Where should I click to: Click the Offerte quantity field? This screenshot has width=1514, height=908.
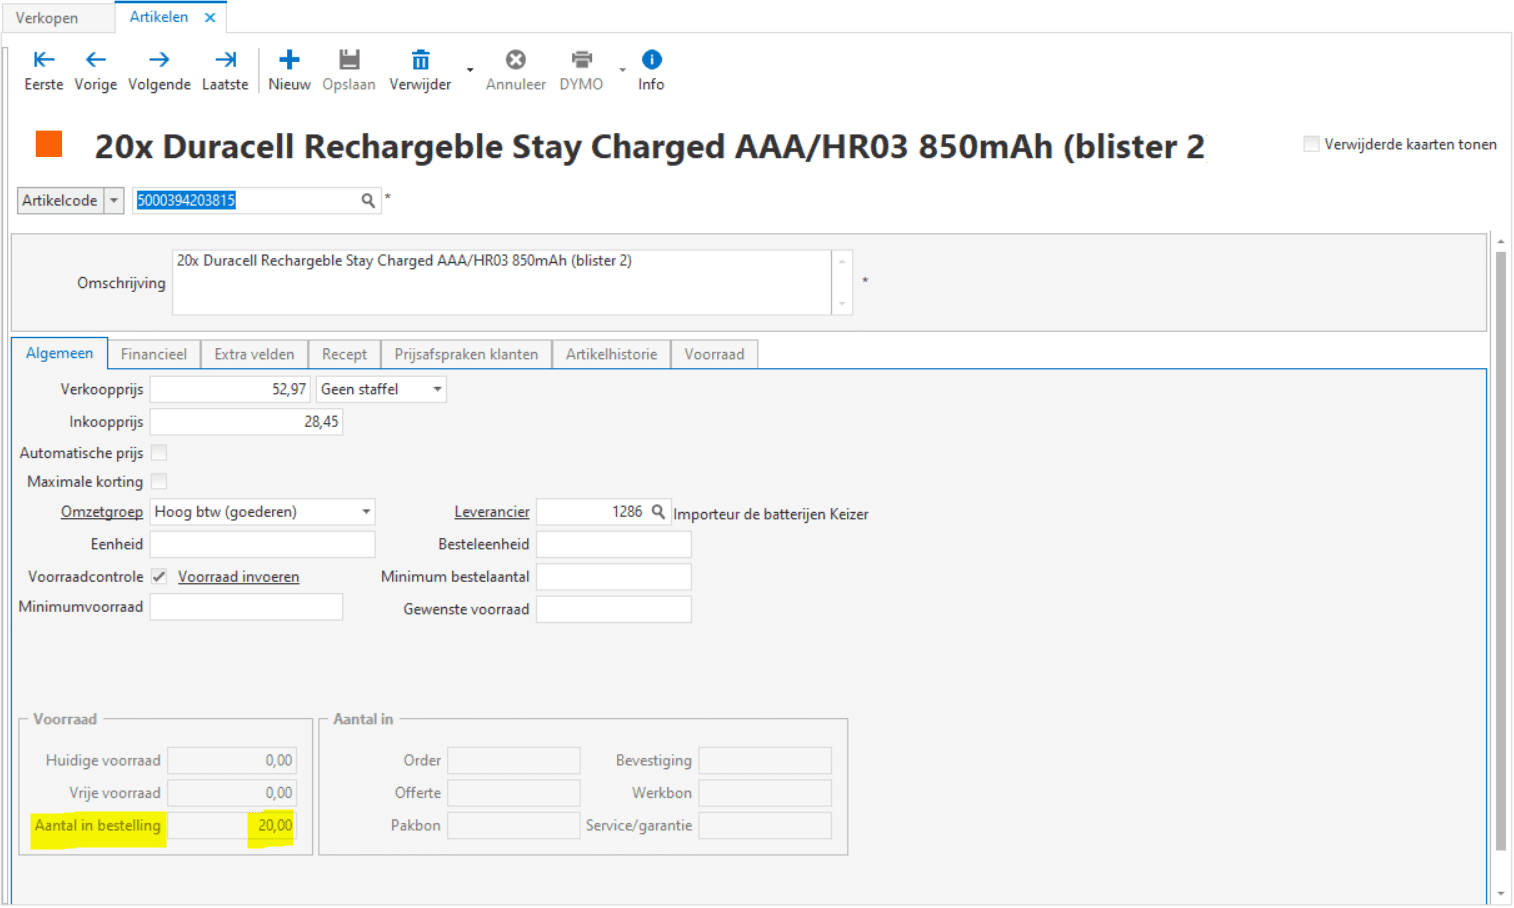point(514,793)
